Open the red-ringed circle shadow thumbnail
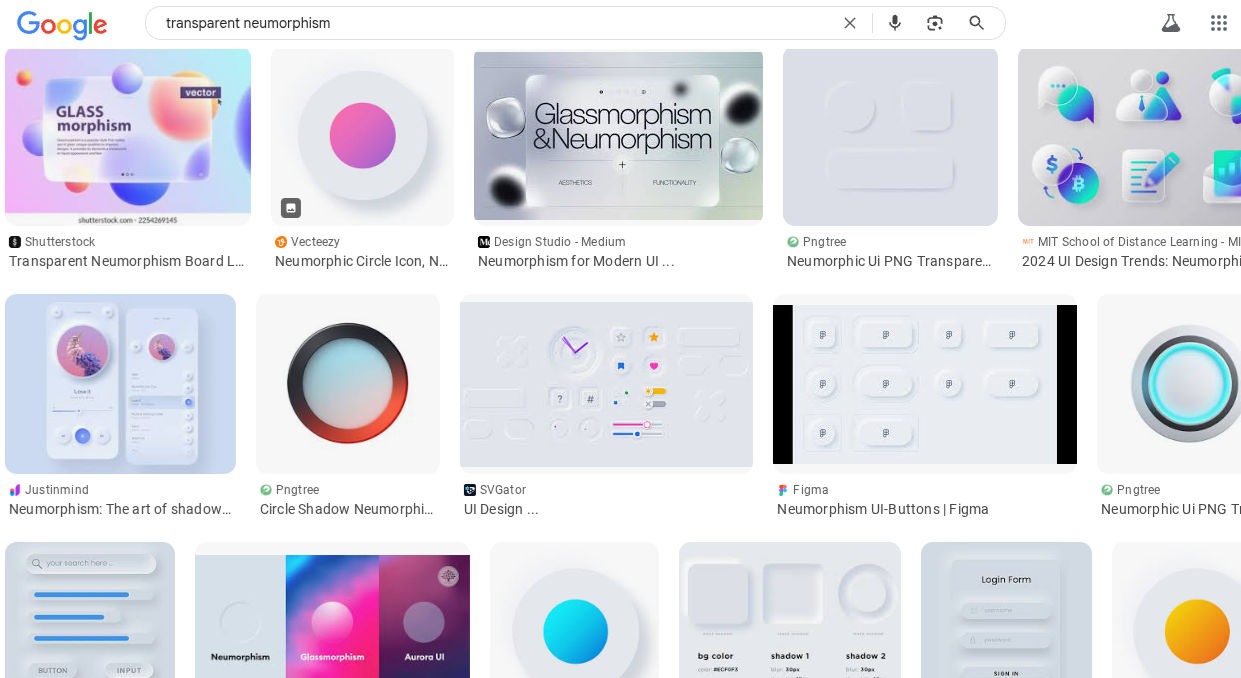The image size is (1241, 678). 348,384
